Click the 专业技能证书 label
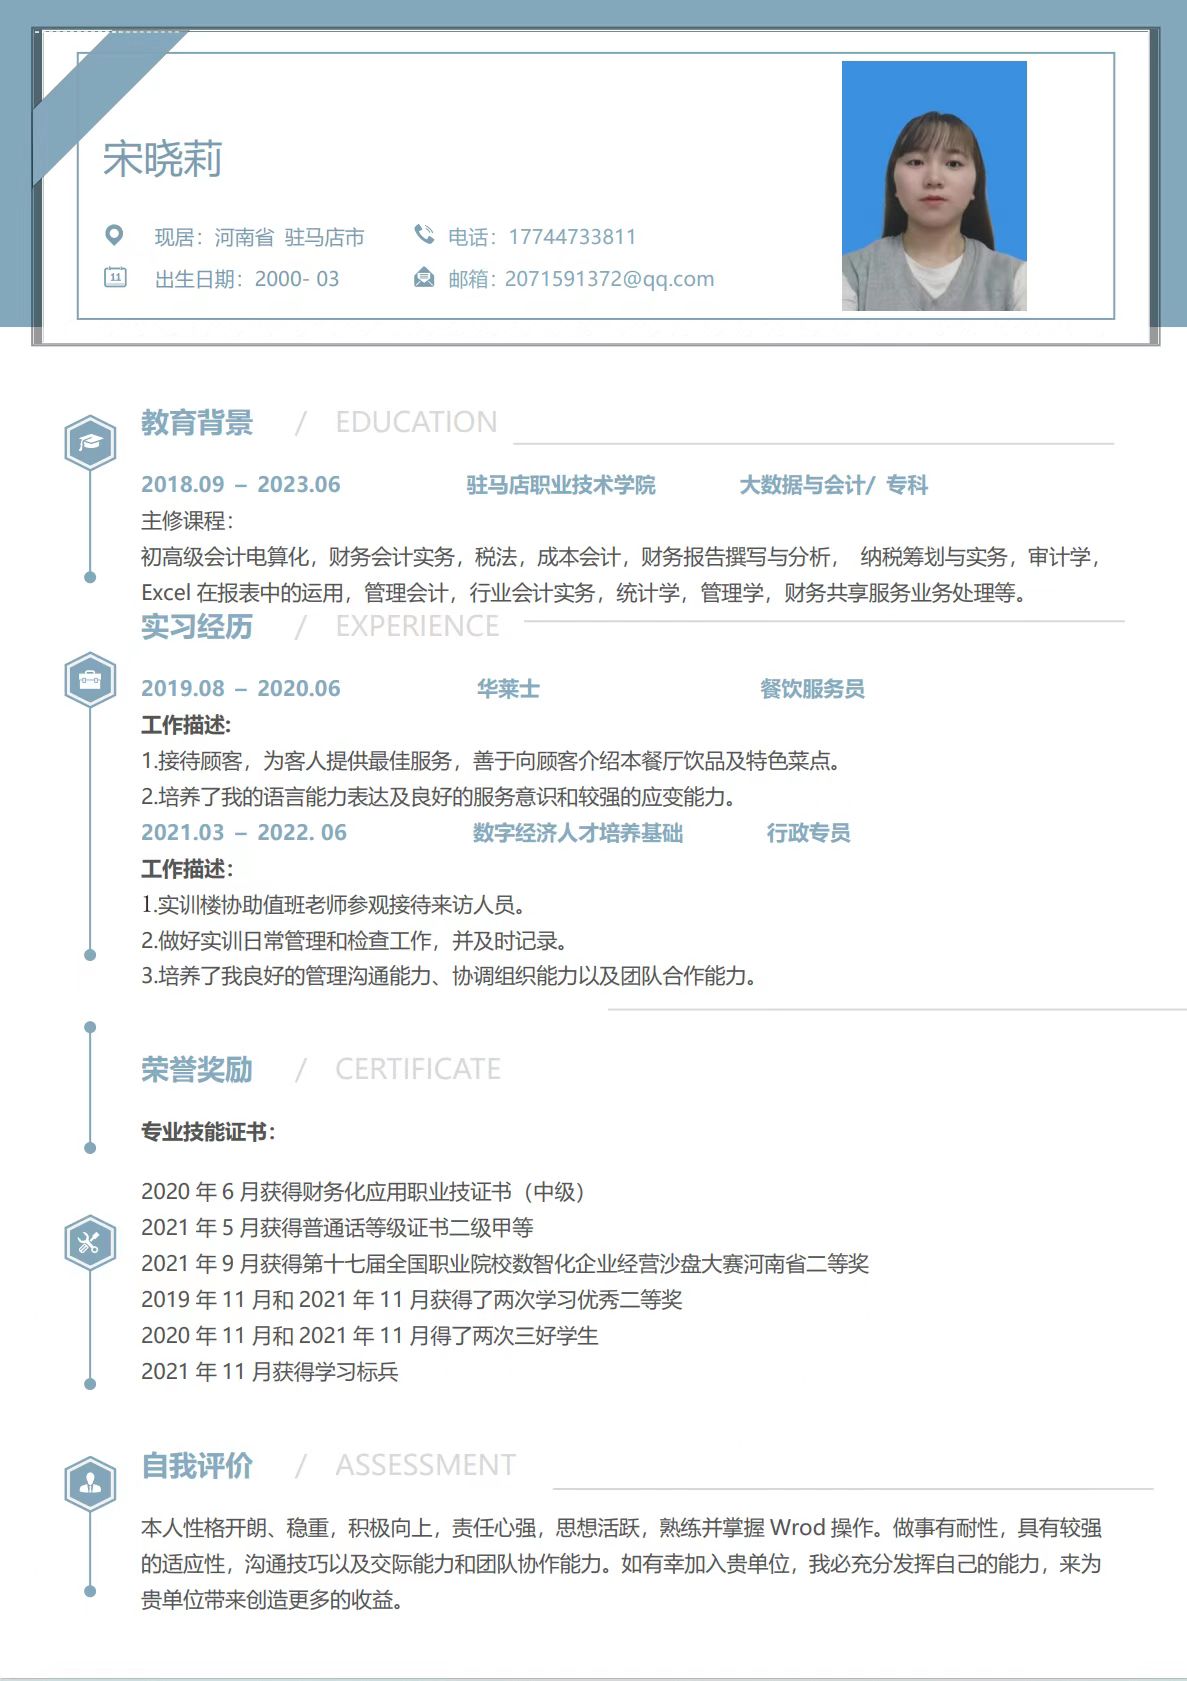 [208, 1132]
